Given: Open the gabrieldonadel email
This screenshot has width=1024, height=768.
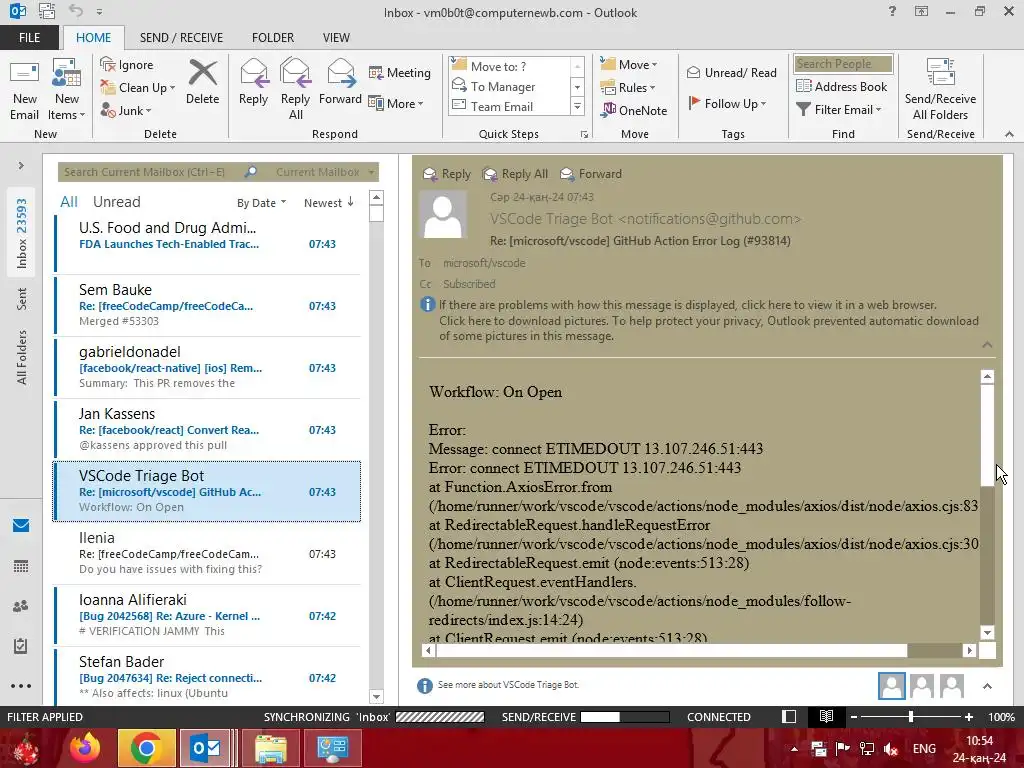Looking at the screenshot, I should 208,367.
